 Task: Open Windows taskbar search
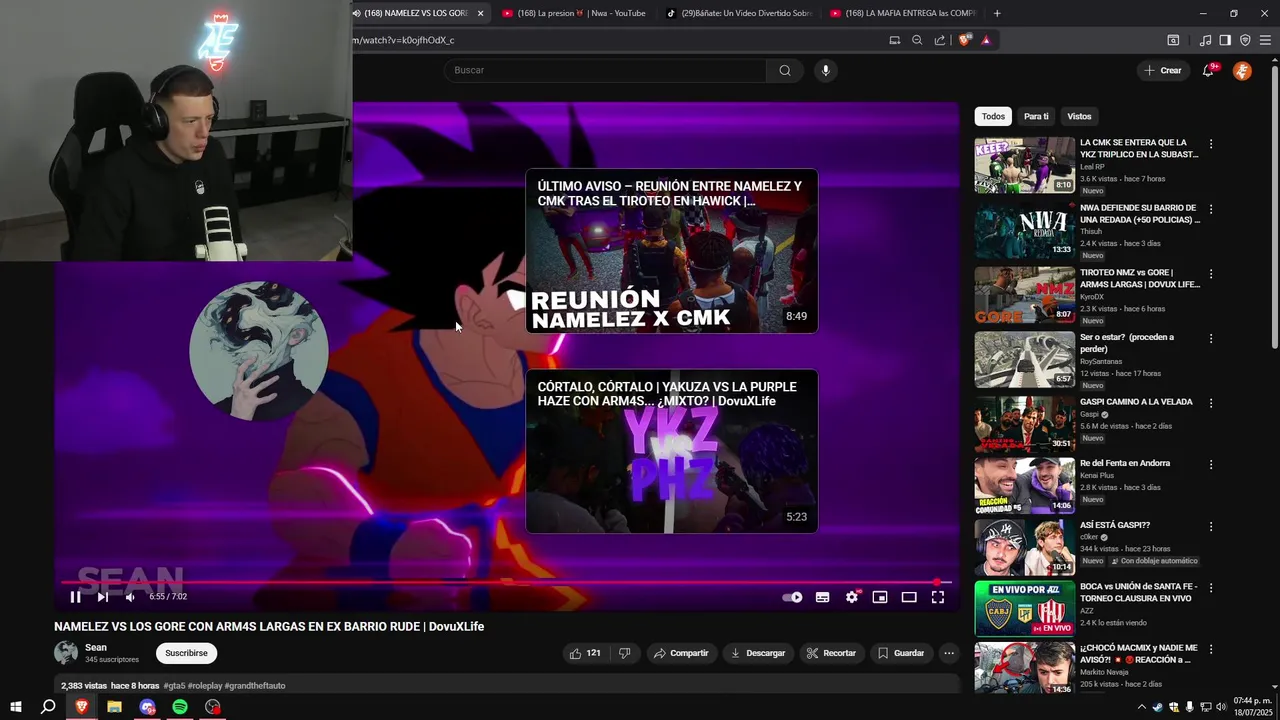pyautogui.click(x=48, y=707)
